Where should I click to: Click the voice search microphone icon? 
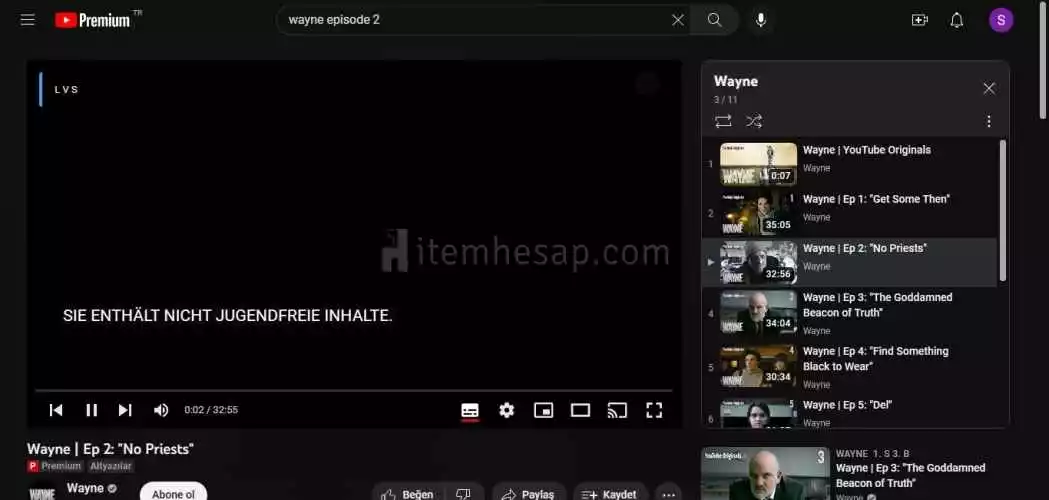tap(761, 20)
